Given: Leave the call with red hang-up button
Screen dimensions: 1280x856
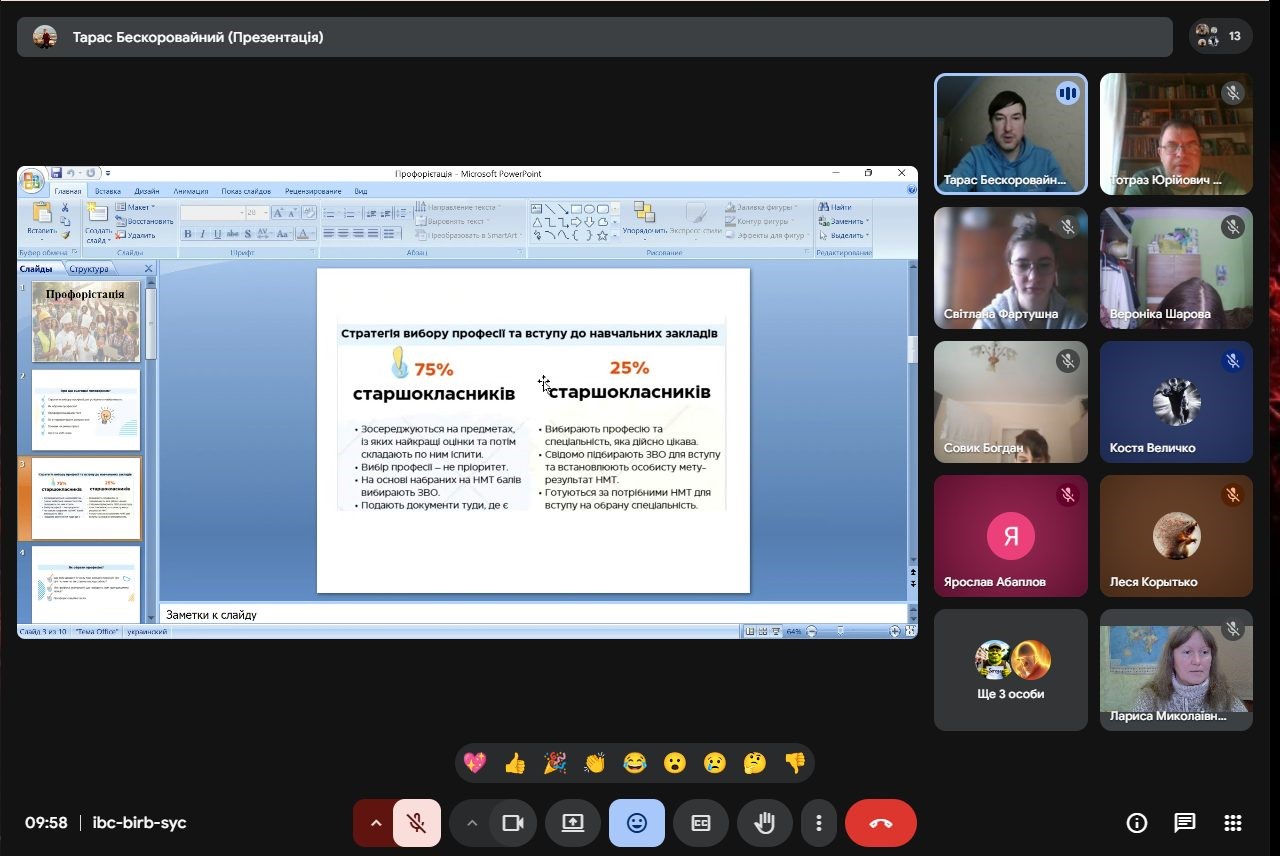Looking at the screenshot, I should point(881,823).
